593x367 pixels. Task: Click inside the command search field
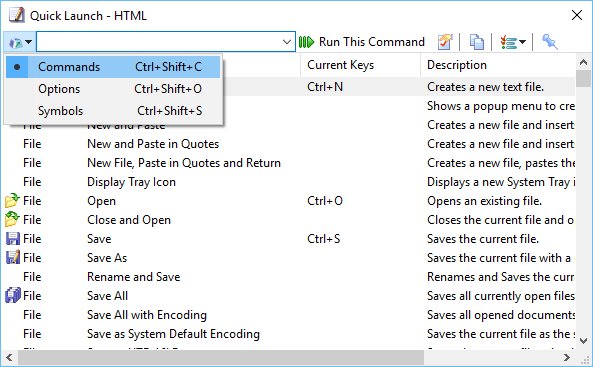coord(158,42)
